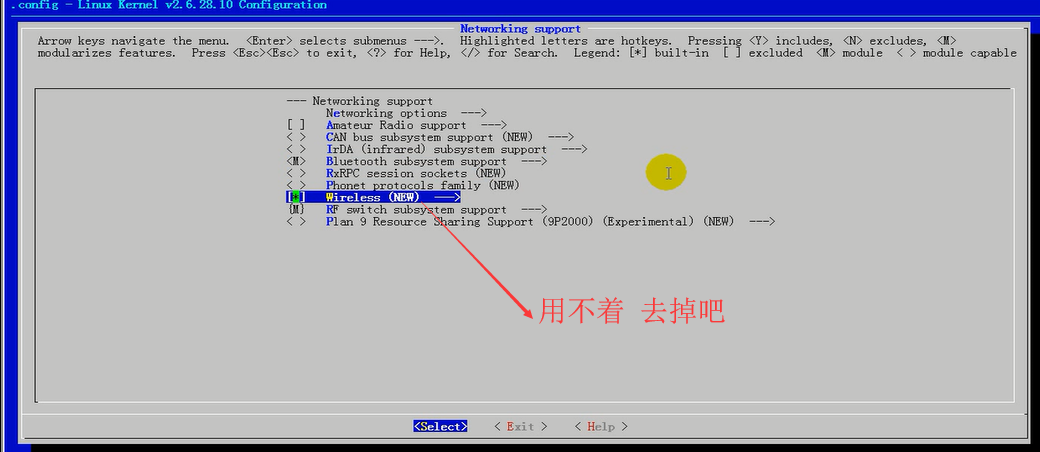Select the highlighted Wireless (NEW) entry

tap(373, 197)
